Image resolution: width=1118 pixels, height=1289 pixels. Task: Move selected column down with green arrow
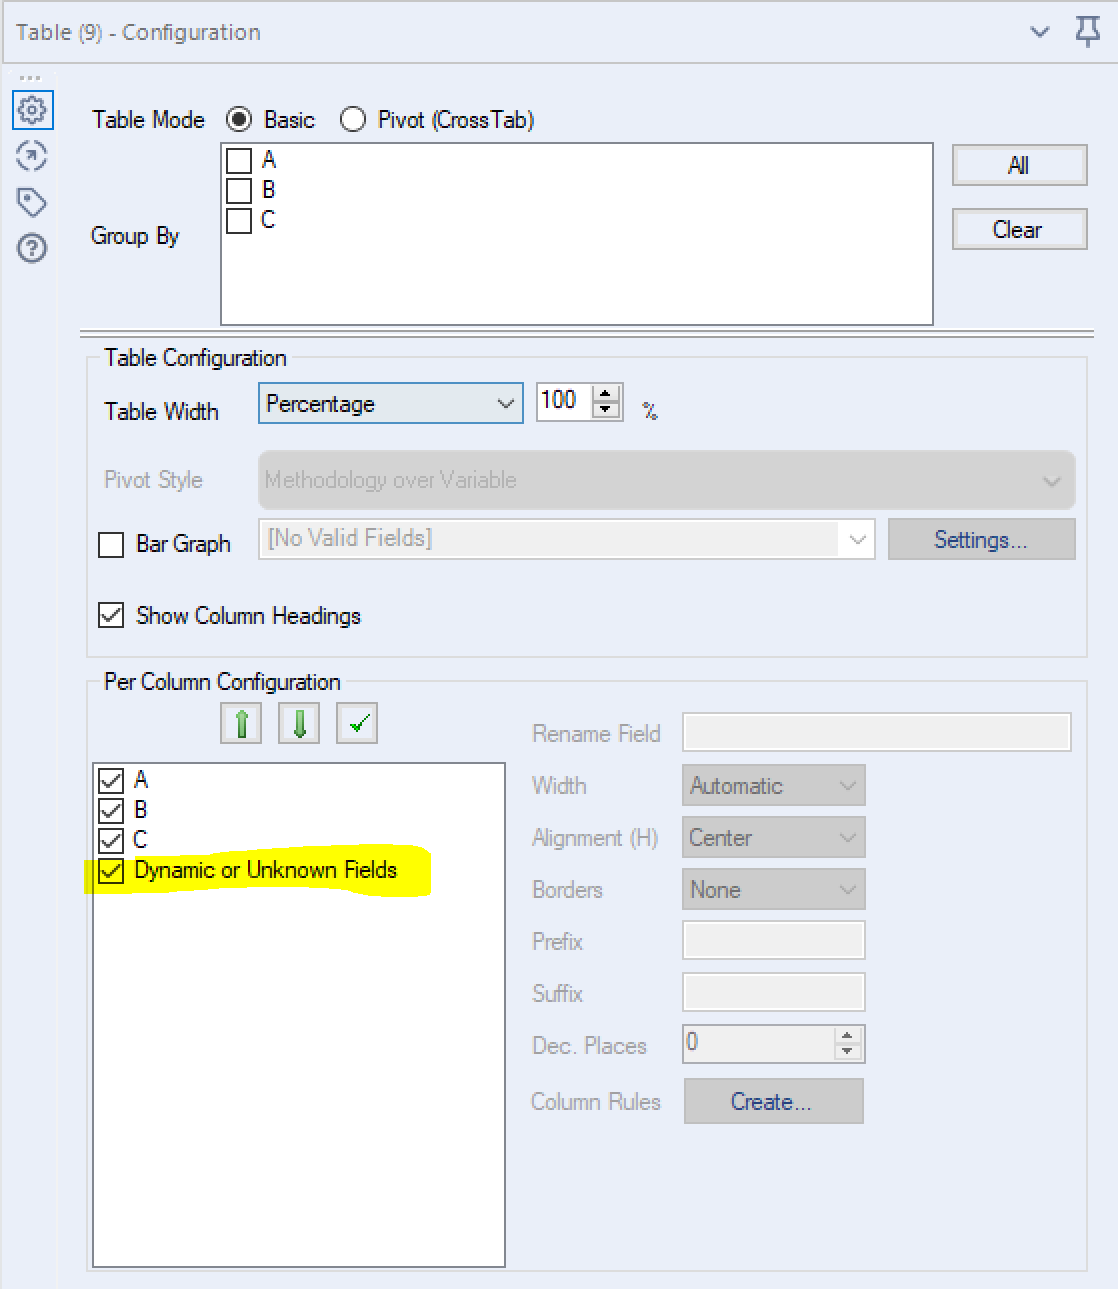[298, 722]
